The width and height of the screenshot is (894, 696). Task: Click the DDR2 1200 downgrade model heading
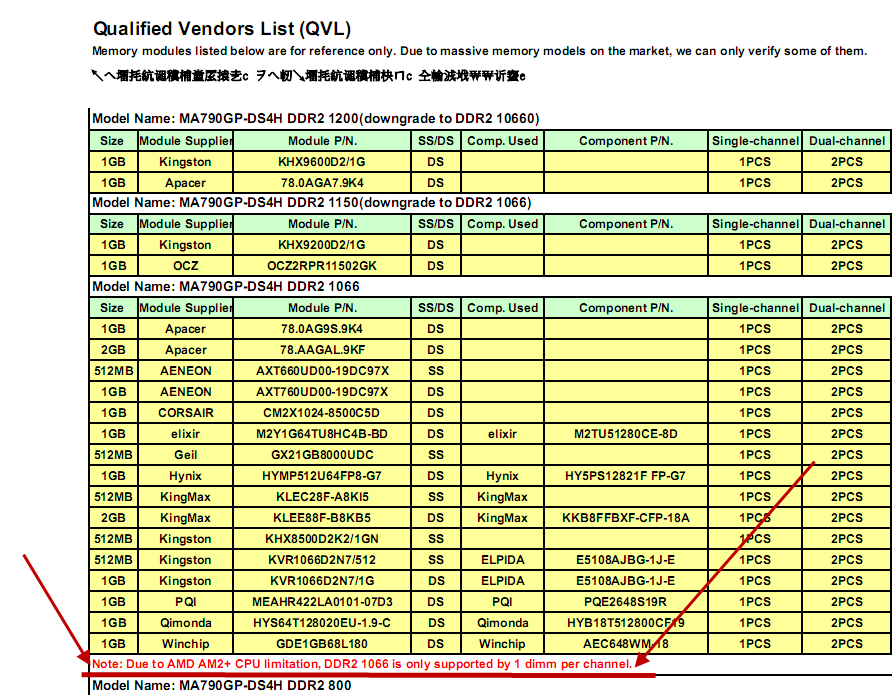point(315,119)
